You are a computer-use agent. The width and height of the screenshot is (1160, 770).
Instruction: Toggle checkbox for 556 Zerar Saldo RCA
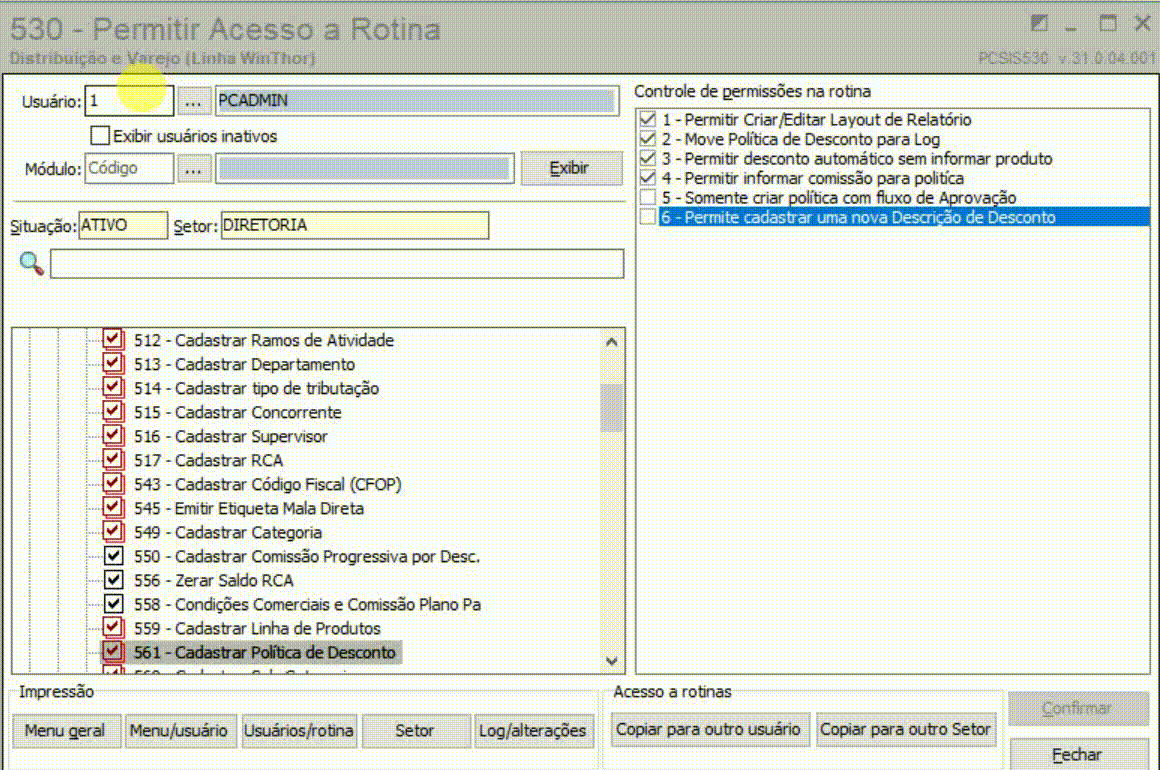tap(113, 579)
